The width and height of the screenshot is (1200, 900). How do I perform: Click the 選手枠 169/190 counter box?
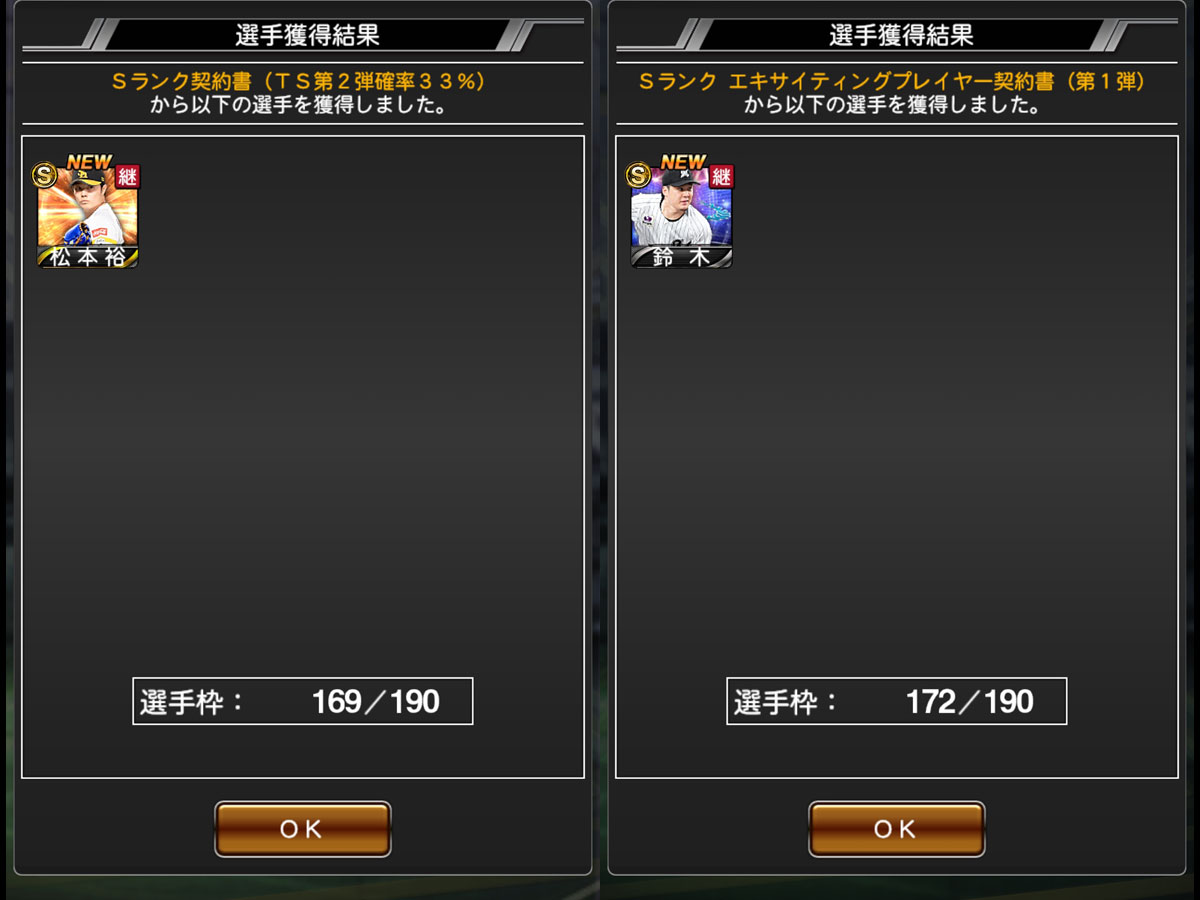[x=303, y=701]
